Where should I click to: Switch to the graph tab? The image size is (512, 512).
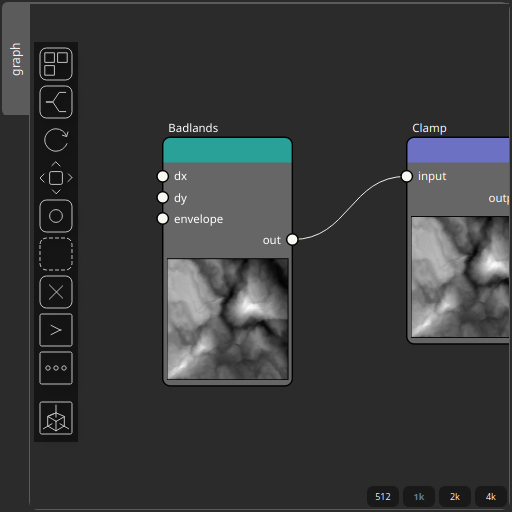point(16,59)
